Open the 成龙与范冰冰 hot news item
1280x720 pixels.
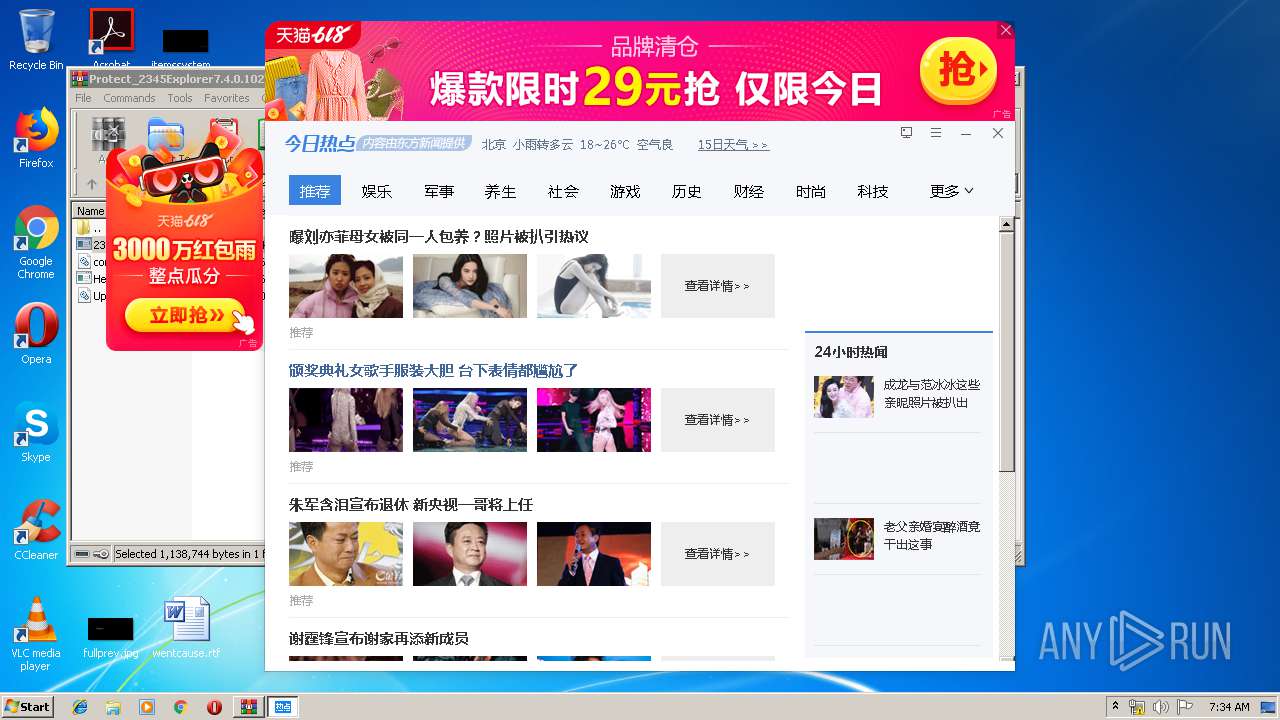point(897,396)
